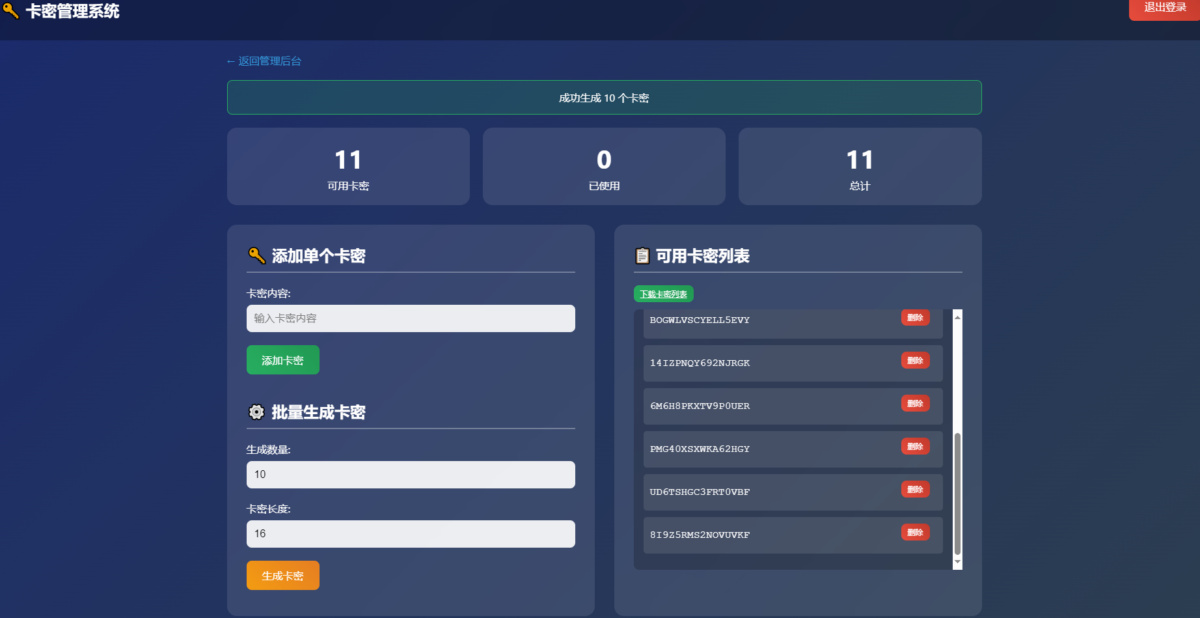The width and height of the screenshot is (1200, 618).
Task: Remove card key PMG40XSXWKA62HGY
Action: (x=915, y=446)
